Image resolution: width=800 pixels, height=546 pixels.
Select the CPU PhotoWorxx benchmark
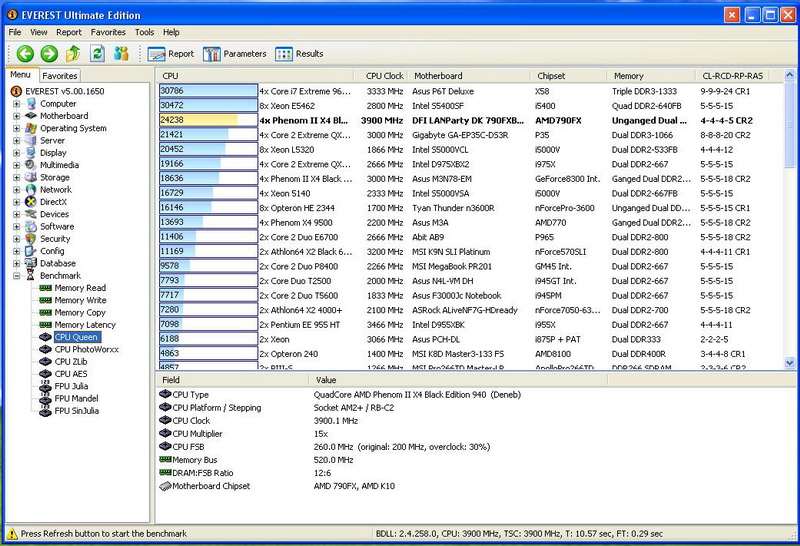pyautogui.click(x=86, y=350)
